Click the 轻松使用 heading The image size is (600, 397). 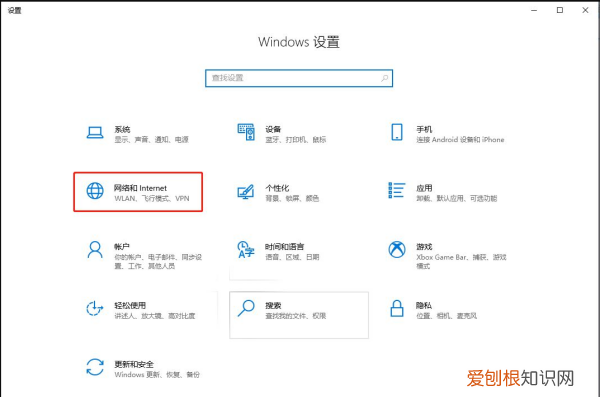(130, 306)
